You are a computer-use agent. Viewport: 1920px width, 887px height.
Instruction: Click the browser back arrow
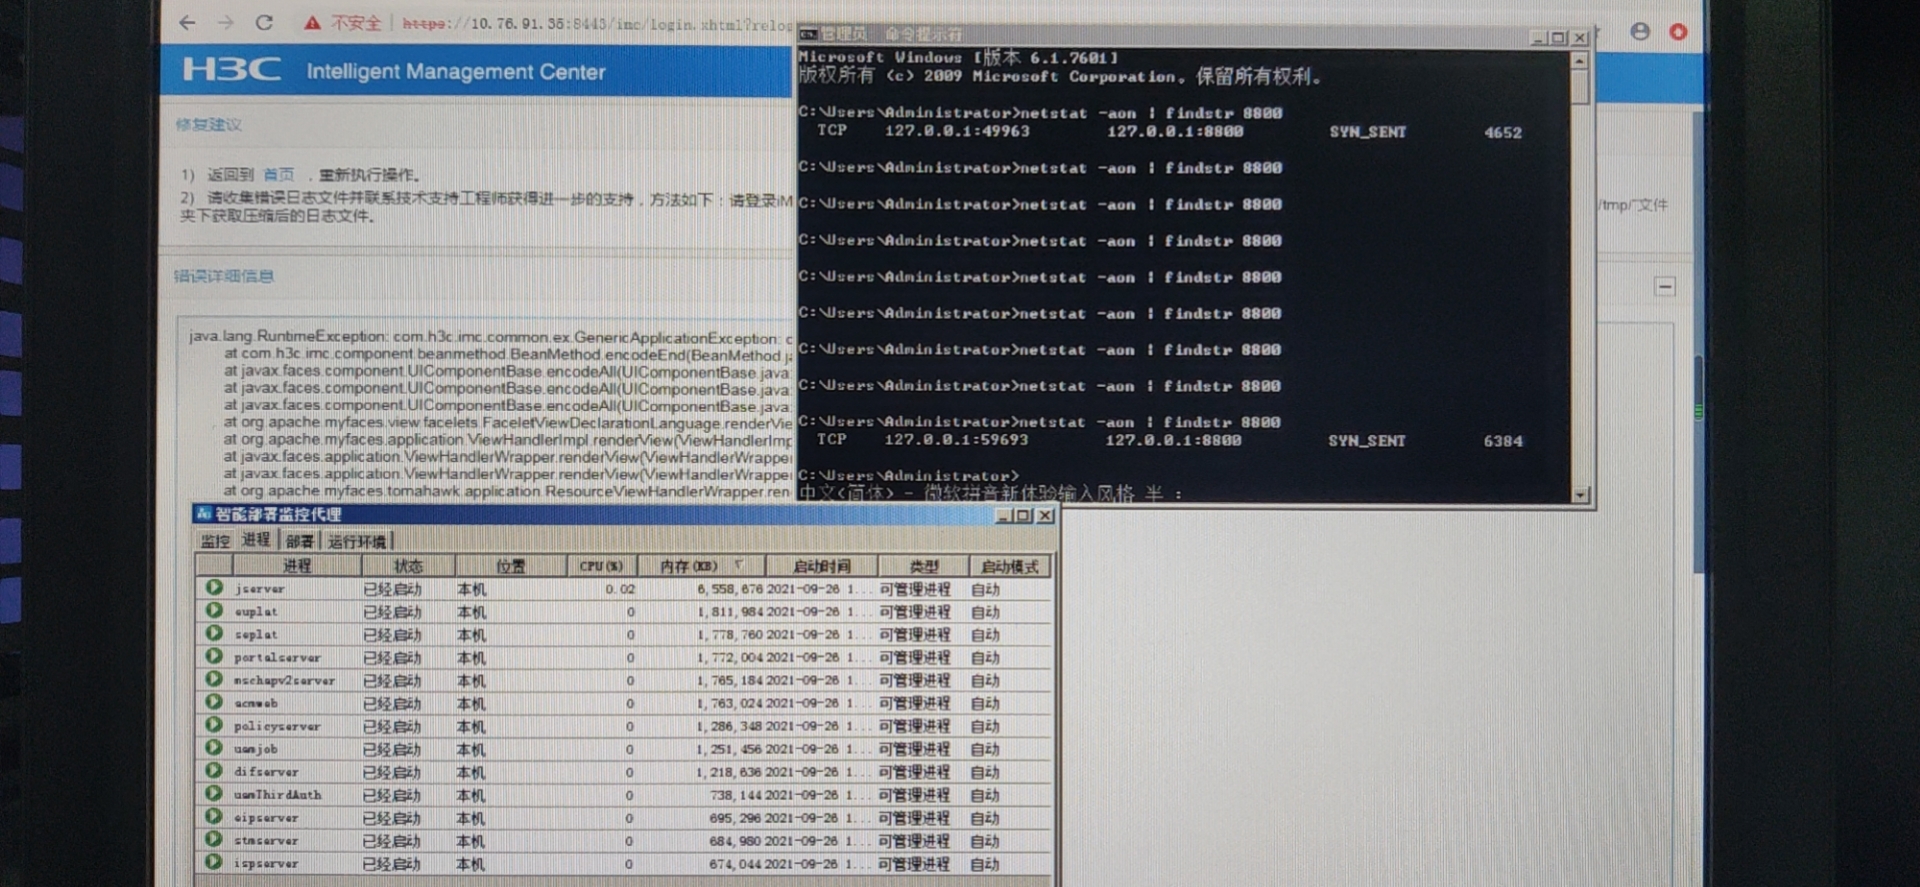(x=187, y=22)
